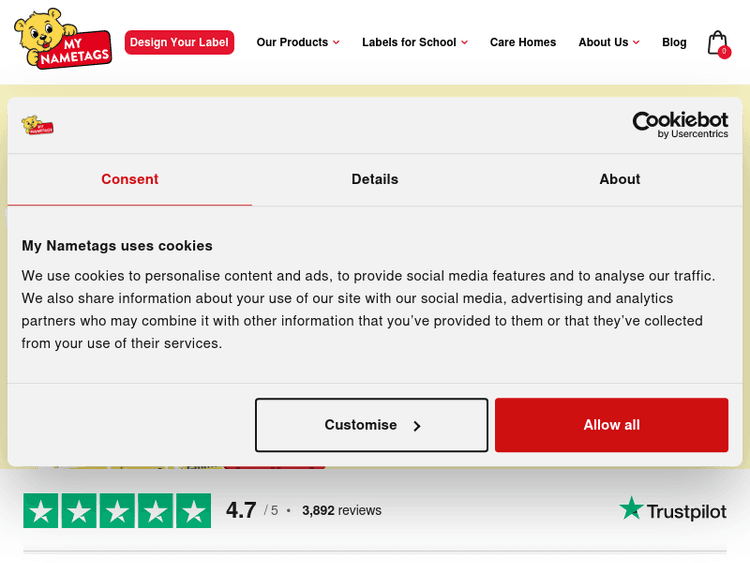Select the Consent tab
This screenshot has height=563, width=750.
[130, 179]
